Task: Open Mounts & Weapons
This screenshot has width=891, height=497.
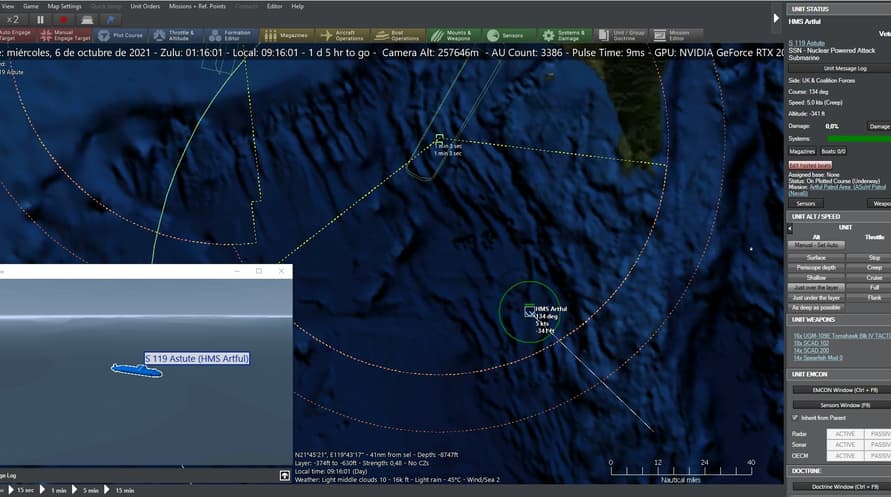Action: pyautogui.click(x=452, y=35)
